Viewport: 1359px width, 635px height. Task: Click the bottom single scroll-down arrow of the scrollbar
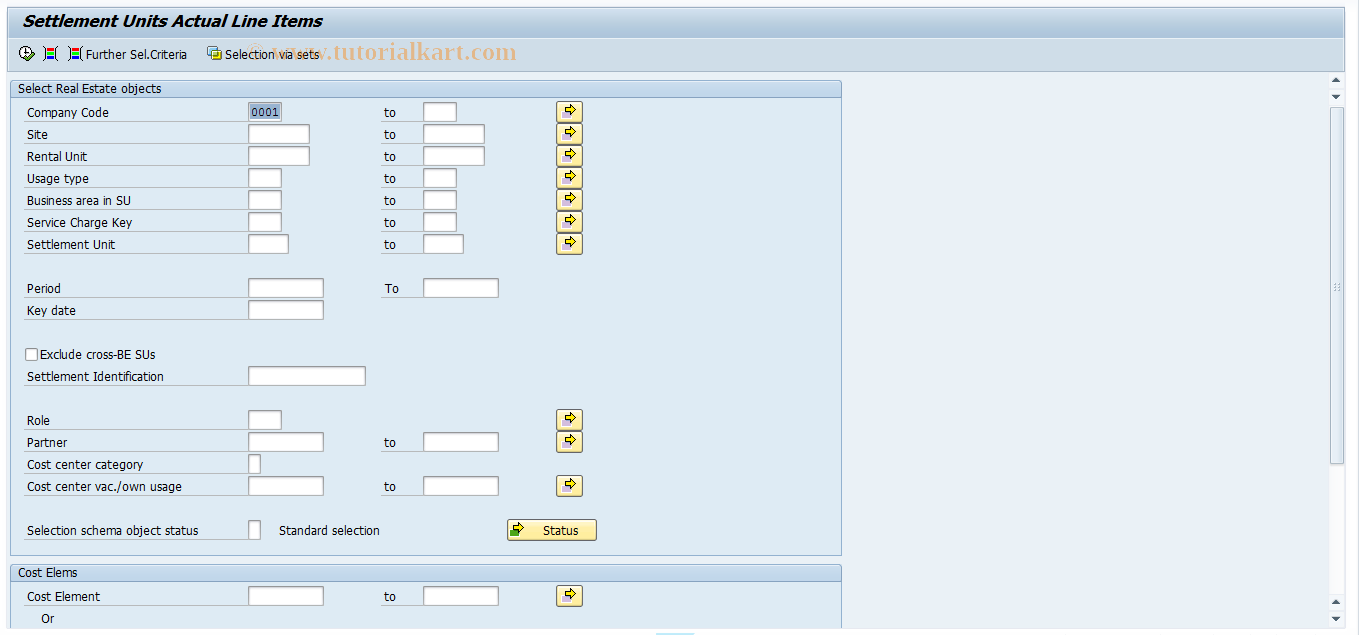point(1337,619)
